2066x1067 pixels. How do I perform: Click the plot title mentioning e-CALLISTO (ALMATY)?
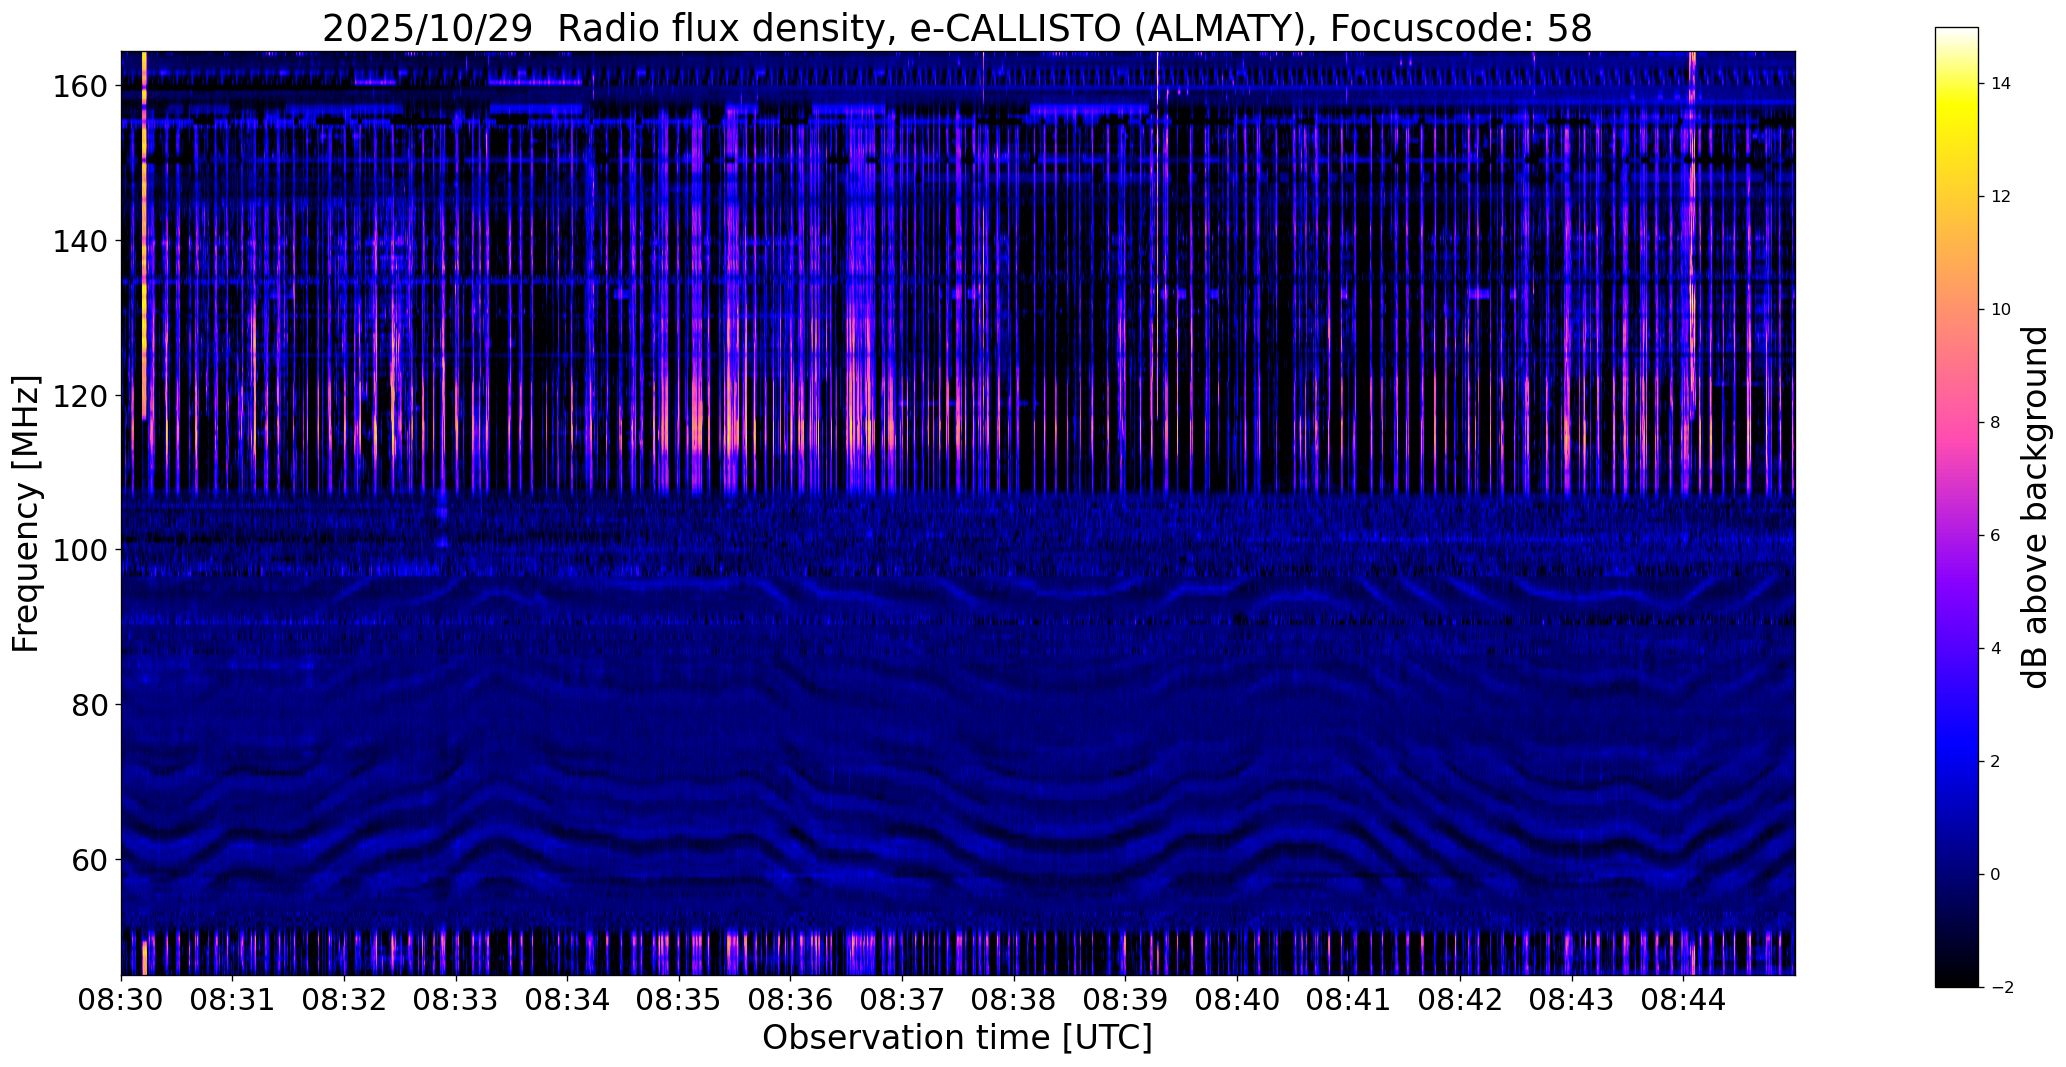click(x=957, y=28)
